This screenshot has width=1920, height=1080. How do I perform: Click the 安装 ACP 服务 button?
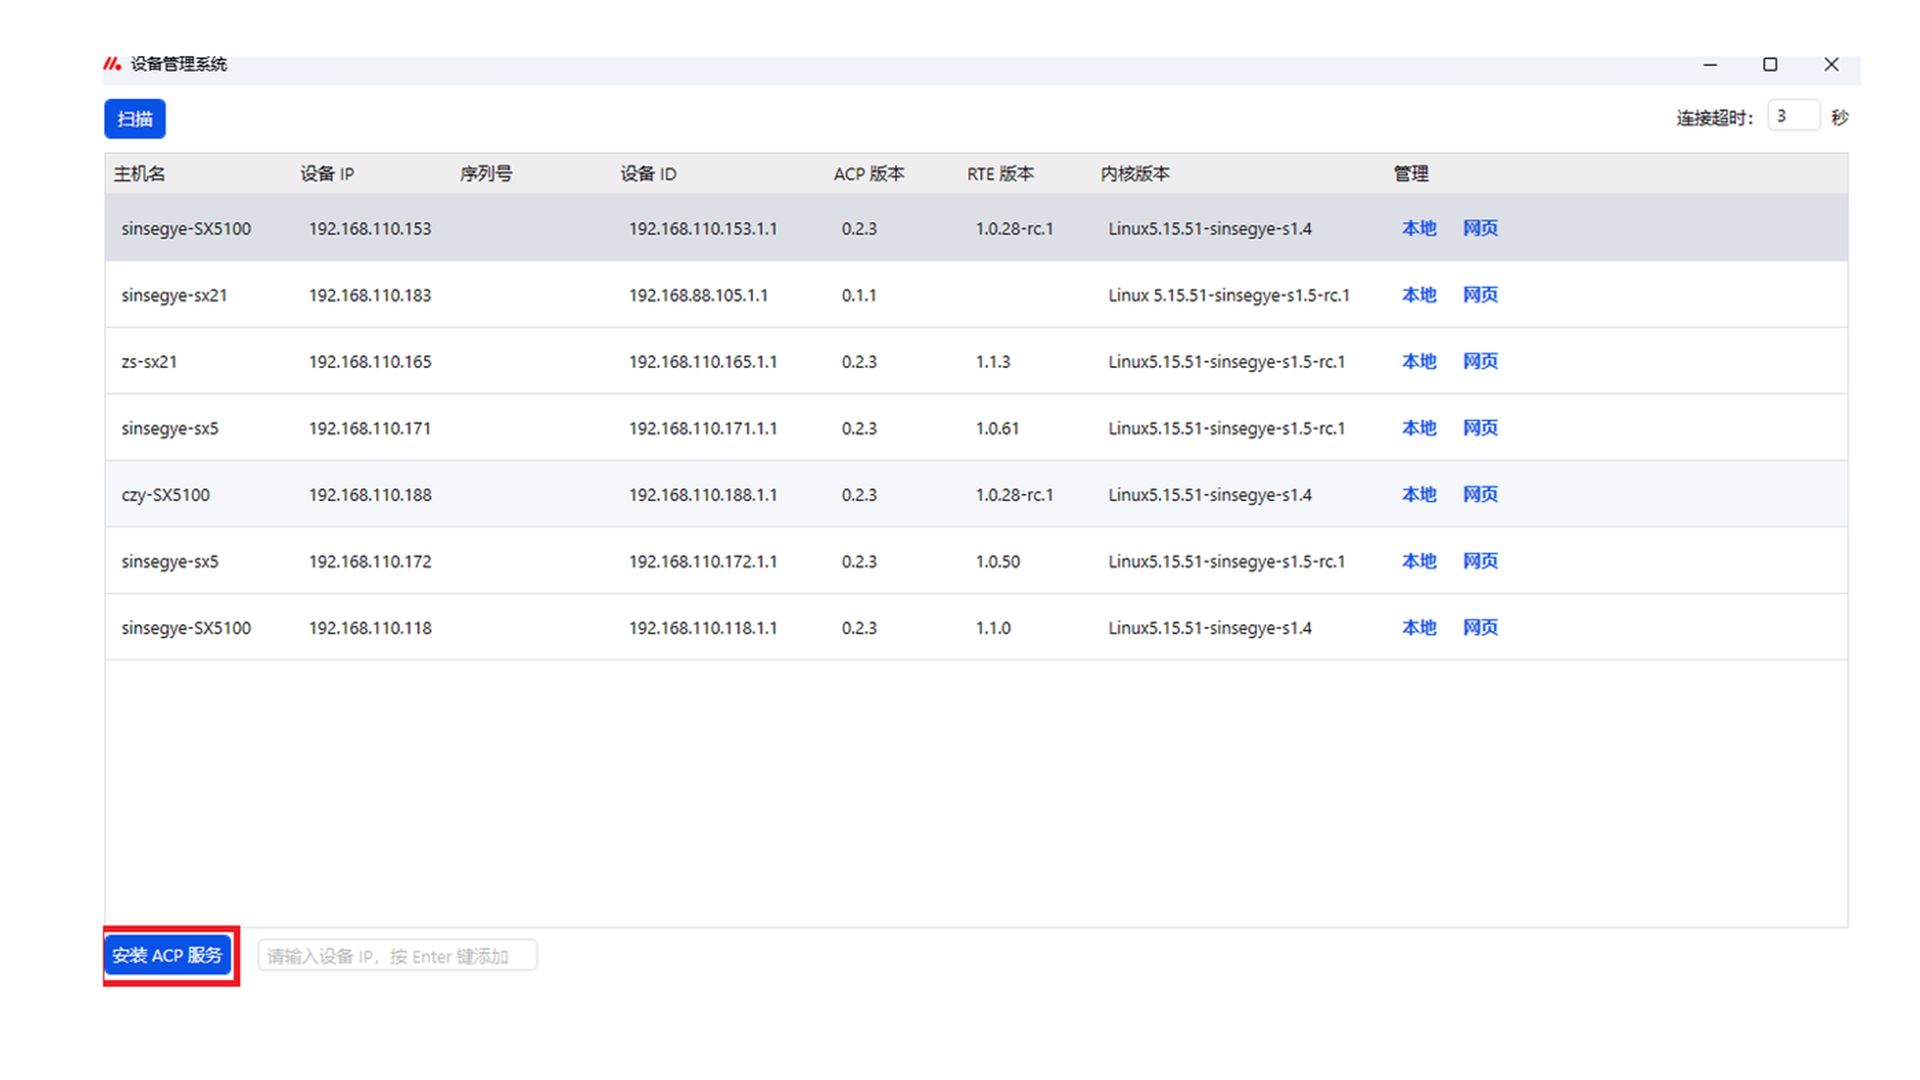tap(167, 955)
